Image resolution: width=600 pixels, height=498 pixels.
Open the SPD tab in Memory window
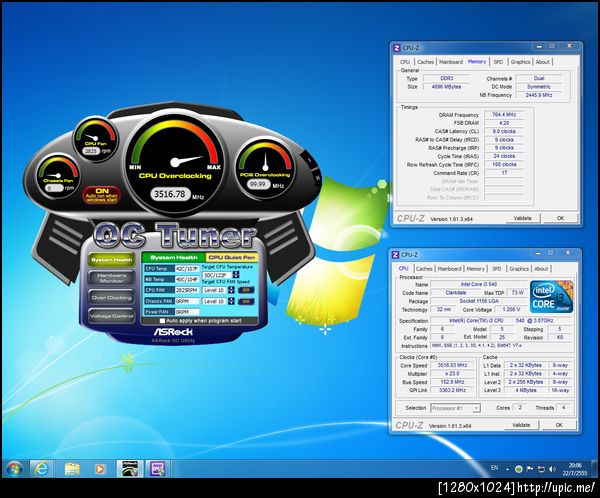[x=498, y=62]
